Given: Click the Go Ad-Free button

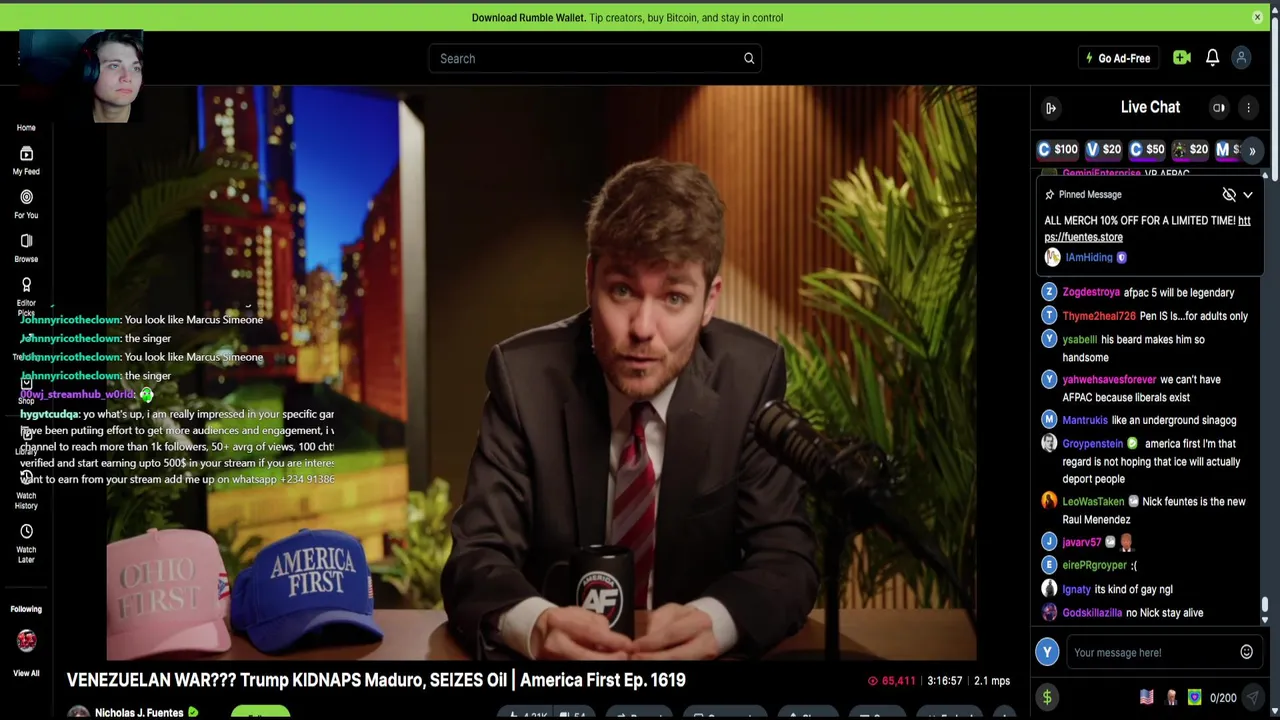Looking at the screenshot, I should (1118, 58).
